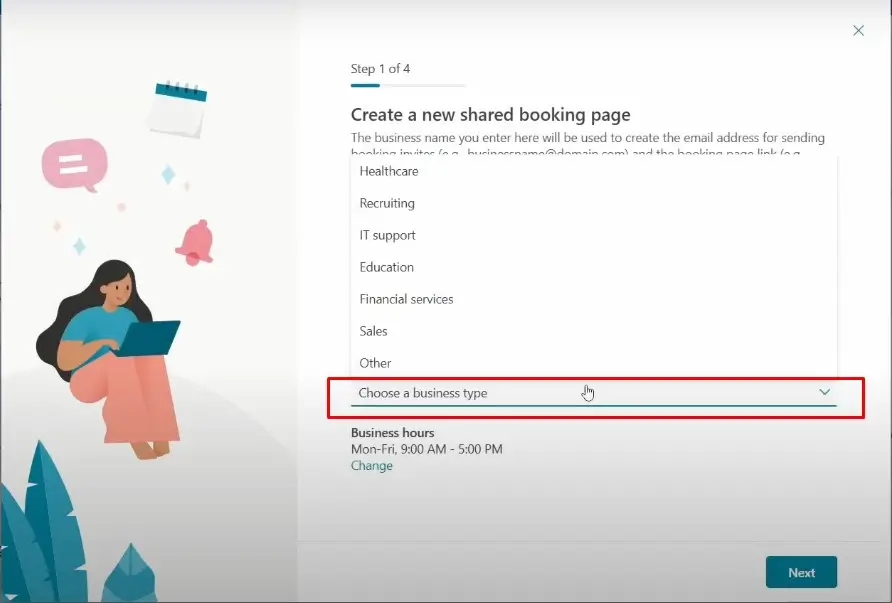Click the pink speech bubble icon
892x603 pixels.
click(74, 164)
